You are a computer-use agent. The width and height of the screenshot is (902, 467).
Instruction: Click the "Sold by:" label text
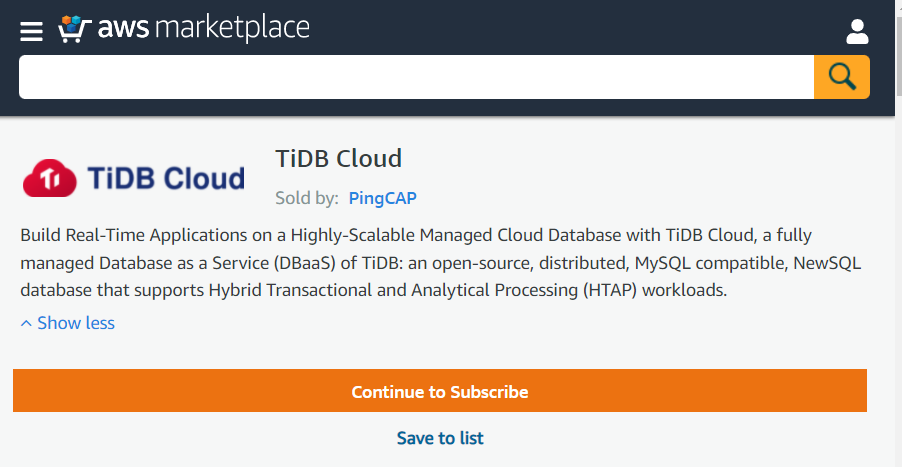[x=307, y=198]
